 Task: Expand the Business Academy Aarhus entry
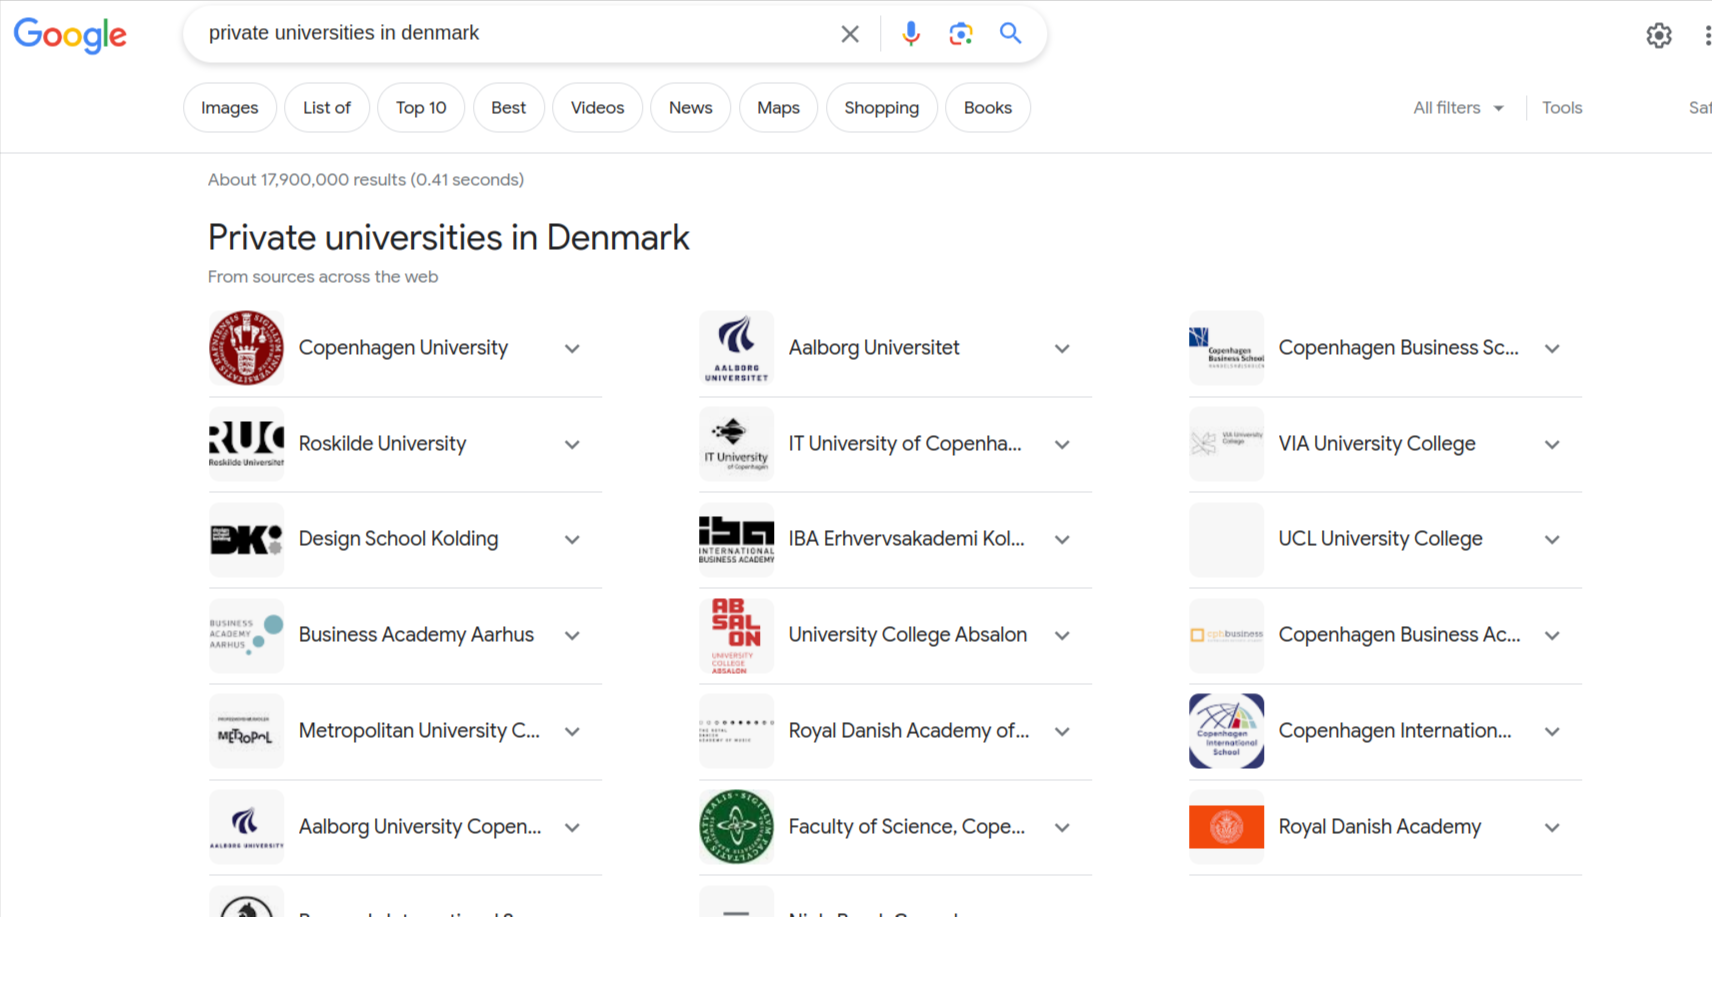pos(572,636)
